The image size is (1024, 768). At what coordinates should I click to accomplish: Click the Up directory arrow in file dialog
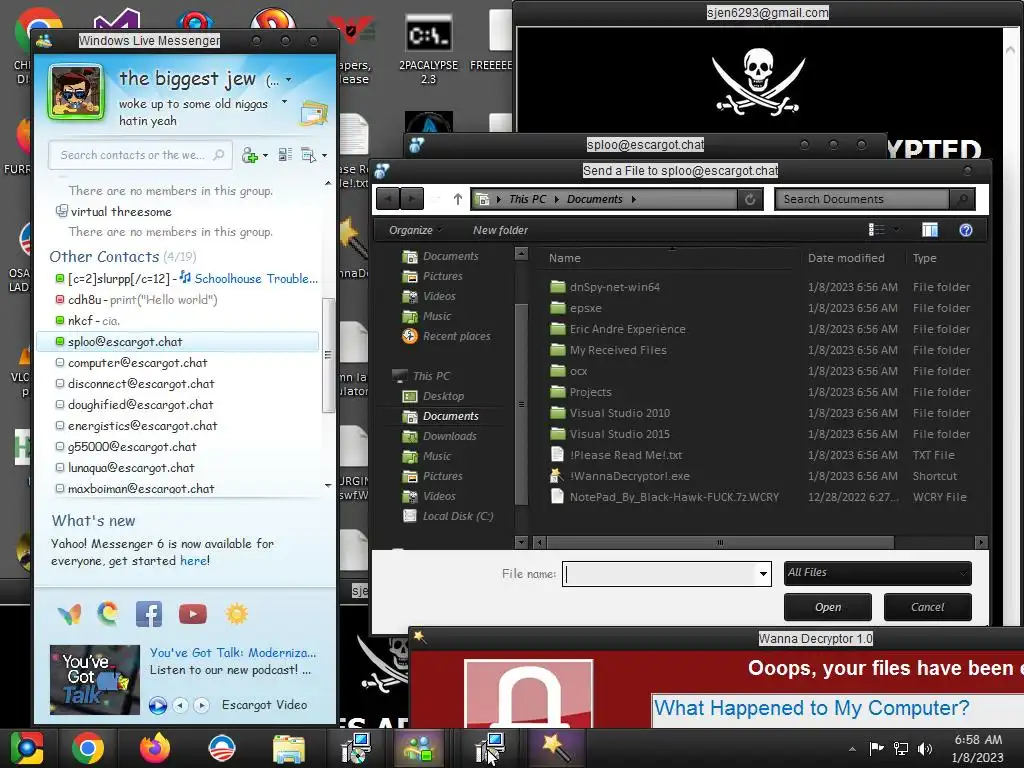point(458,199)
